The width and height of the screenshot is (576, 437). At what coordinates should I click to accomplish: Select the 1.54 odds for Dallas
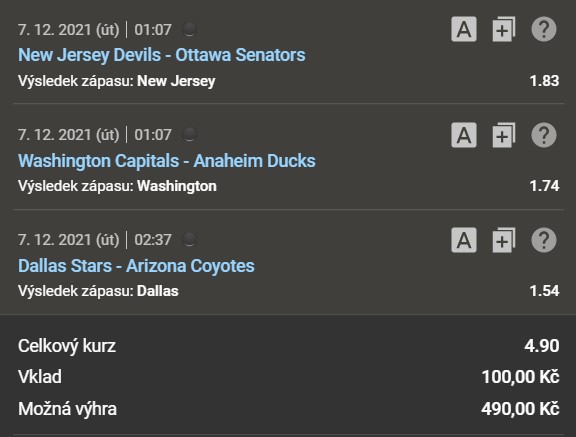coord(544,291)
